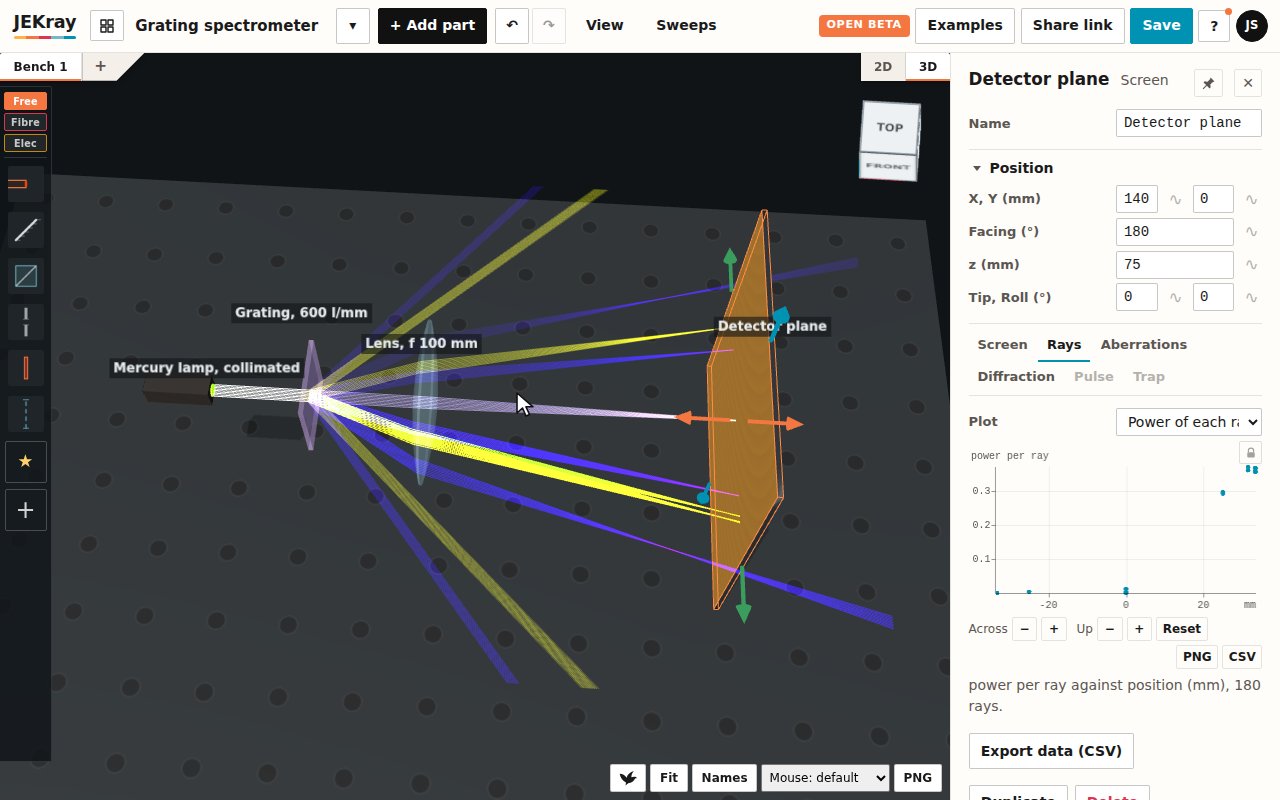Click the TOP face of view cube
1280x800 pixels.
[890, 127]
